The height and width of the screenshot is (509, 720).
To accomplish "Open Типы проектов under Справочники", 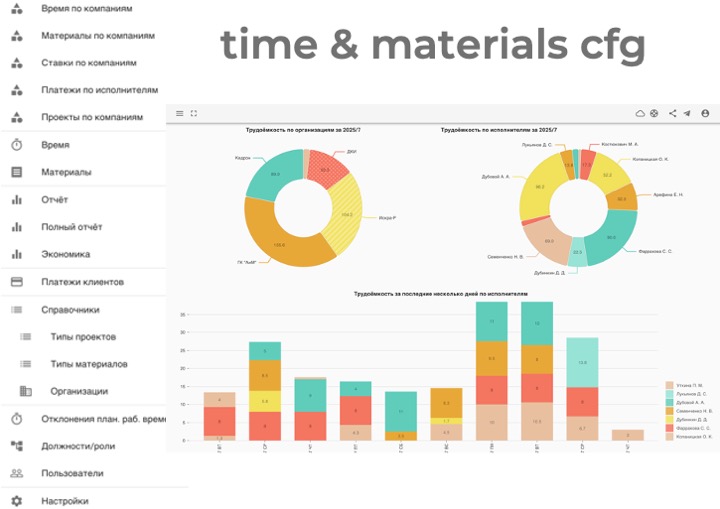I will [x=83, y=337].
